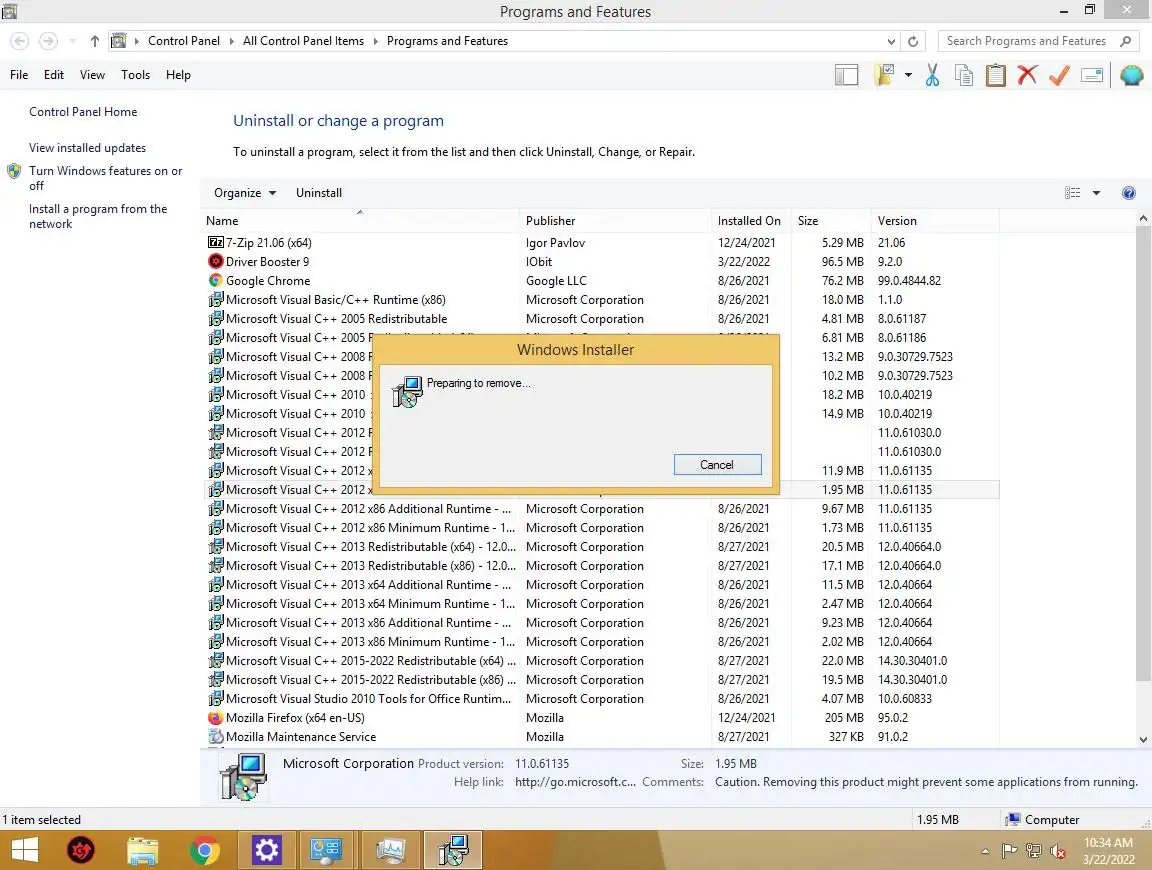Image resolution: width=1152 pixels, height=870 pixels.
Task: Select Google Chrome program entry
Action: point(600,281)
